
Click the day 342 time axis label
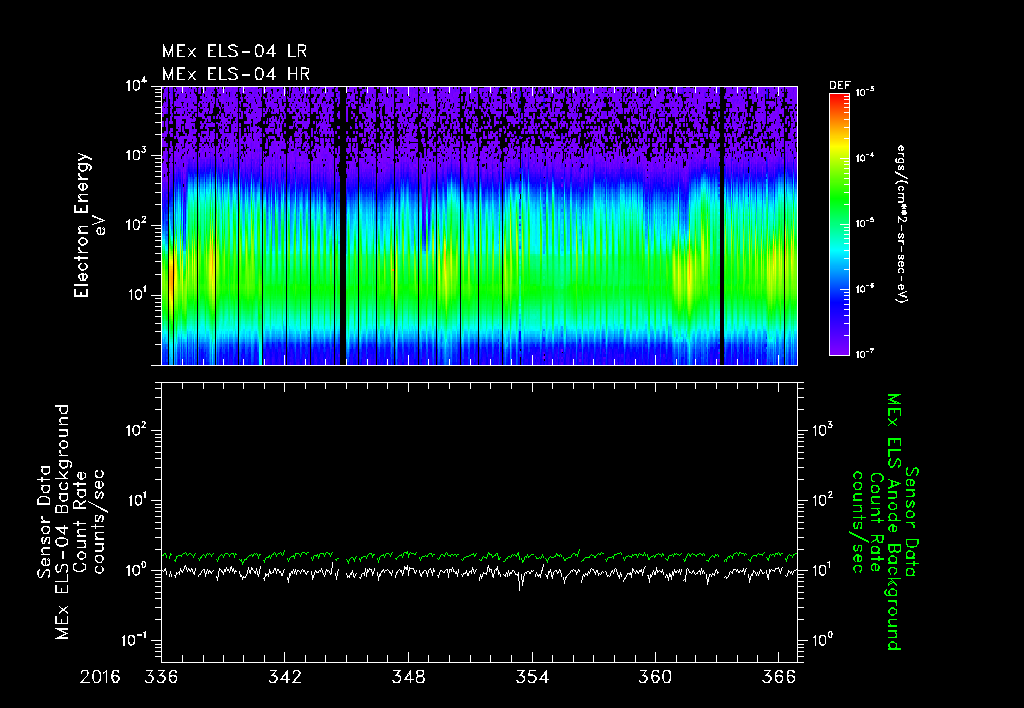pyautogui.click(x=285, y=677)
